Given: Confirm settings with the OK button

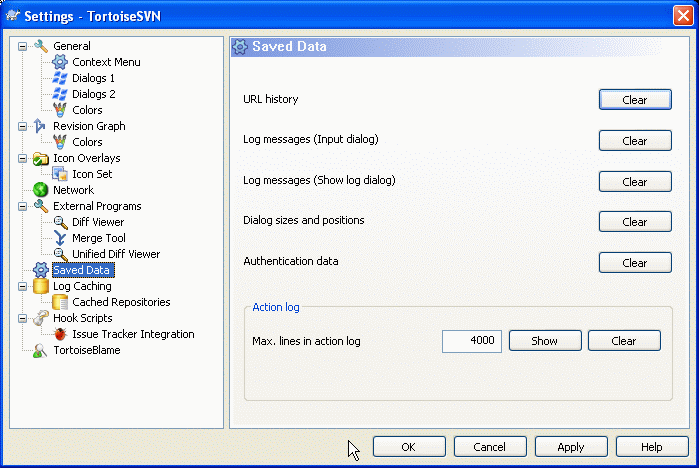Looking at the screenshot, I should tap(409, 447).
